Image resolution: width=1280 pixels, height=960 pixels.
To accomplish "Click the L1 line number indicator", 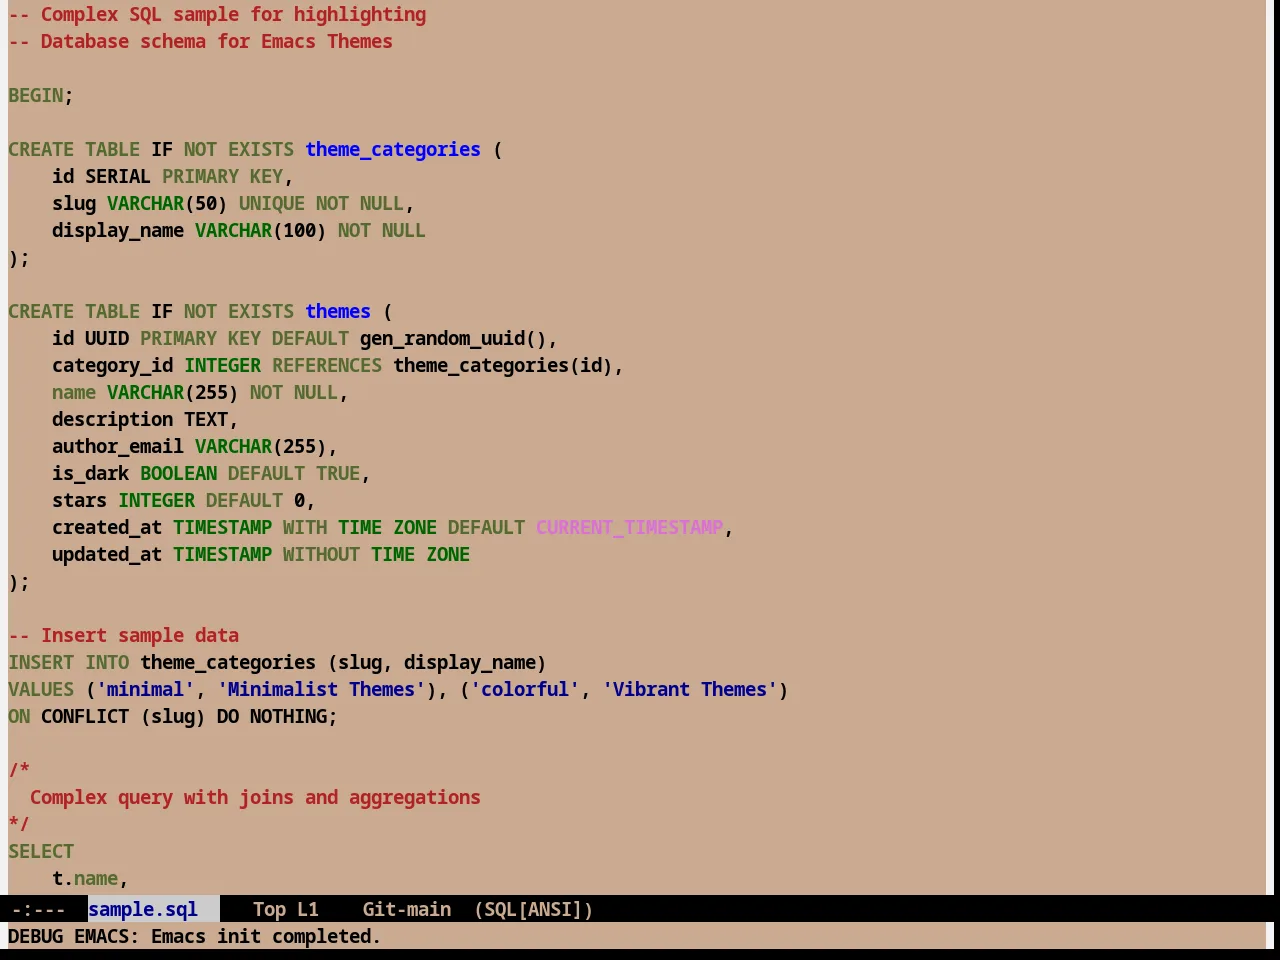I will [308, 909].
